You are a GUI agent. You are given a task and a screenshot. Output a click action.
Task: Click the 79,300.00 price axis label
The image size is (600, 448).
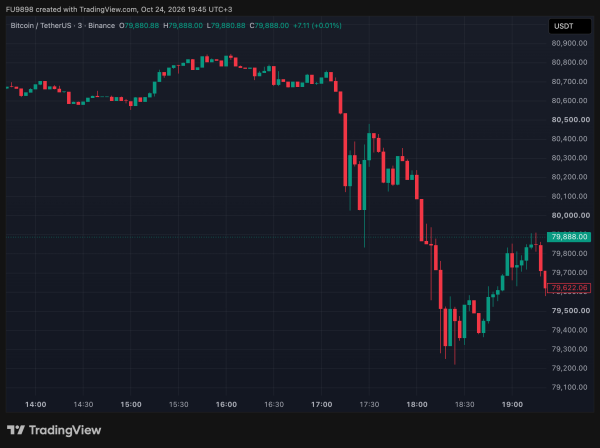(569, 349)
